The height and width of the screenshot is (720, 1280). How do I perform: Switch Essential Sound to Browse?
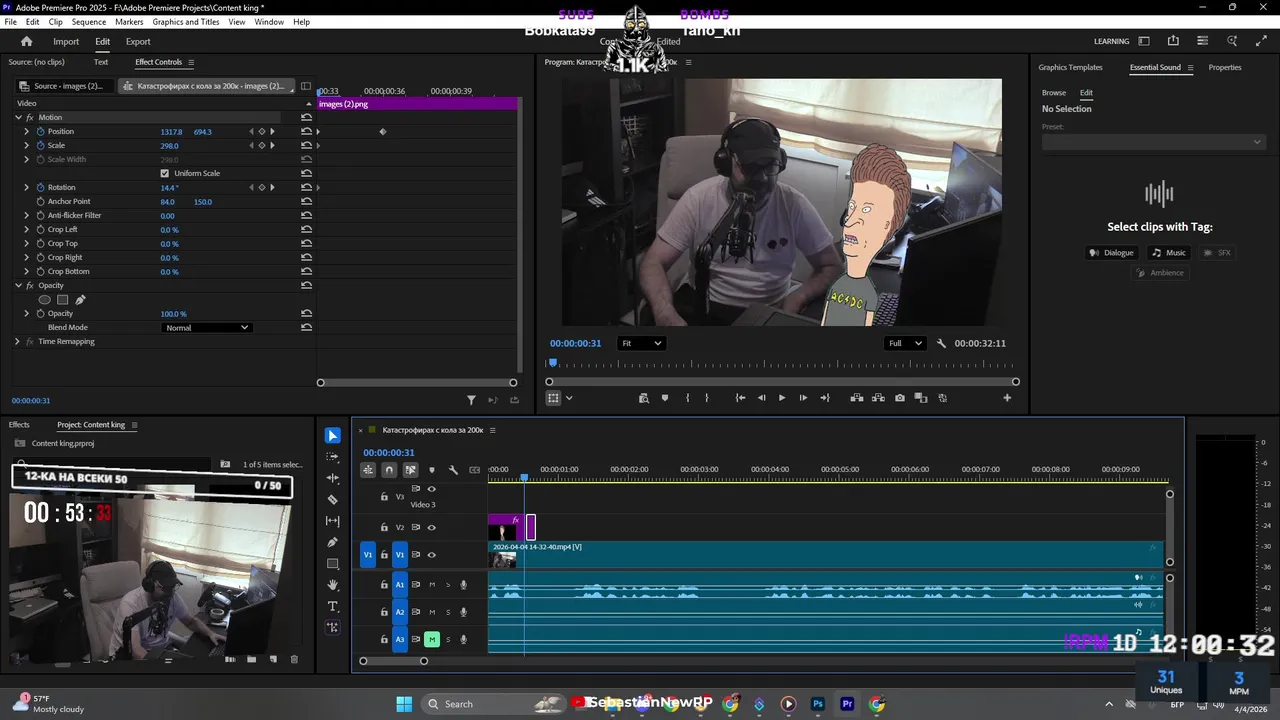click(x=1054, y=92)
